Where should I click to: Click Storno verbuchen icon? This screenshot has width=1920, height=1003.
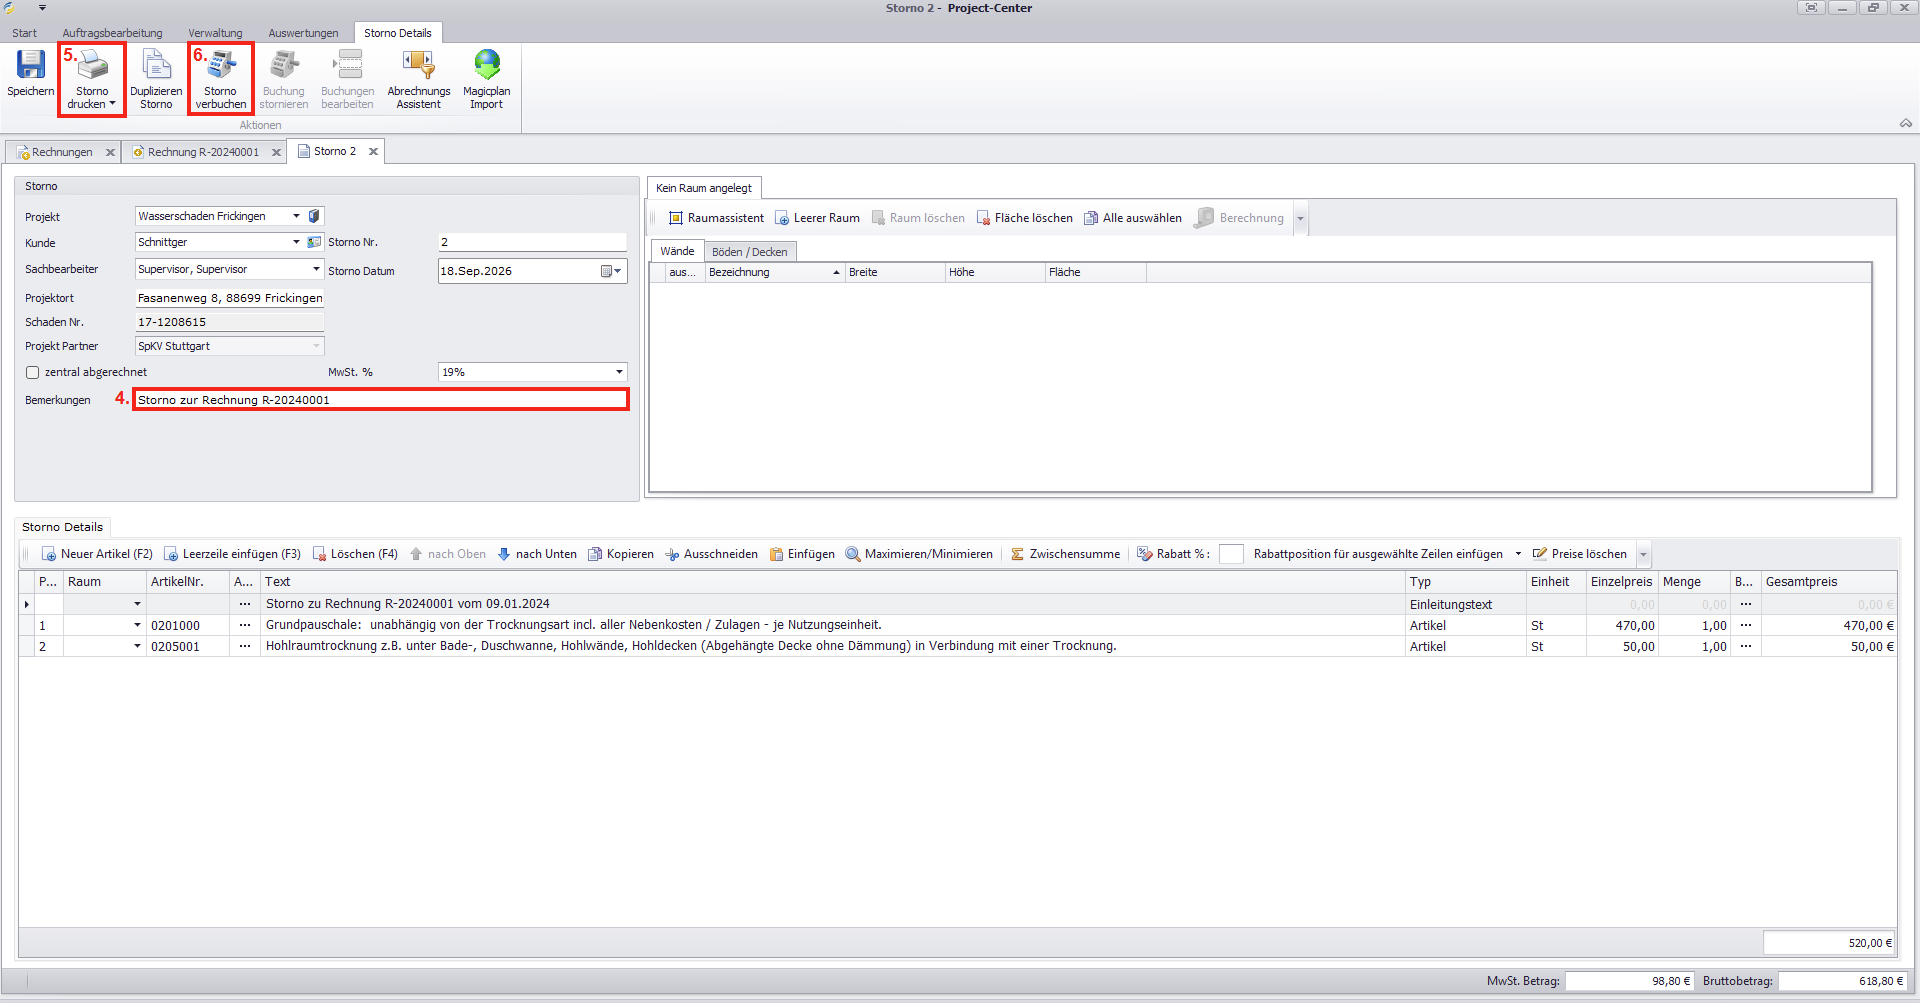tap(221, 65)
